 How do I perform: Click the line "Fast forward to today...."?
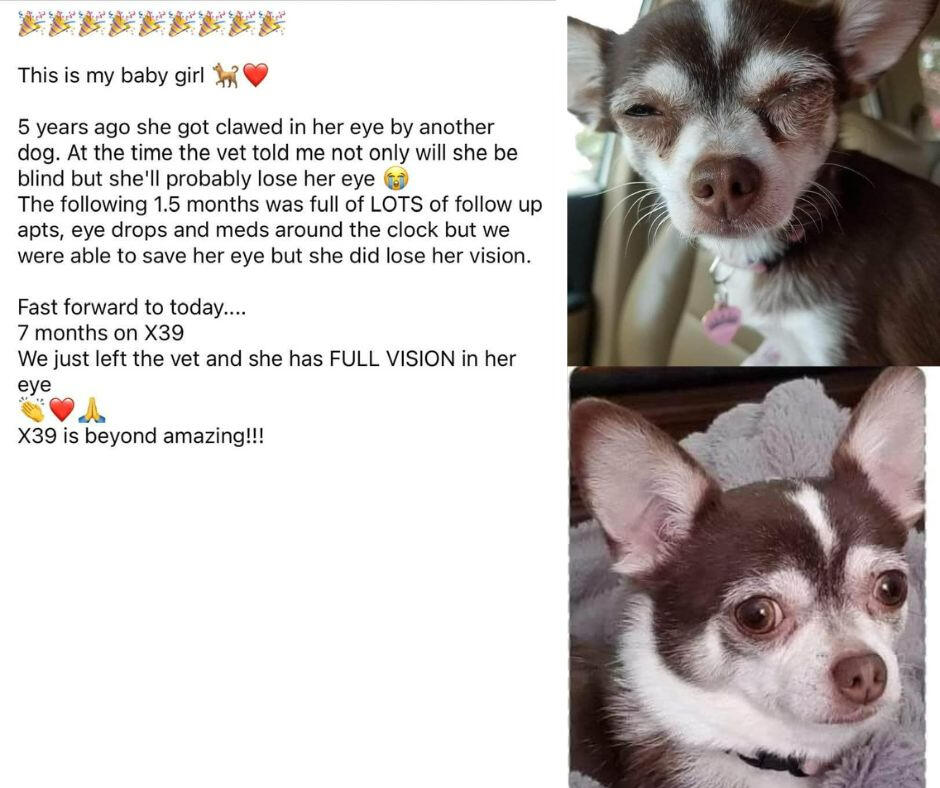point(131,307)
